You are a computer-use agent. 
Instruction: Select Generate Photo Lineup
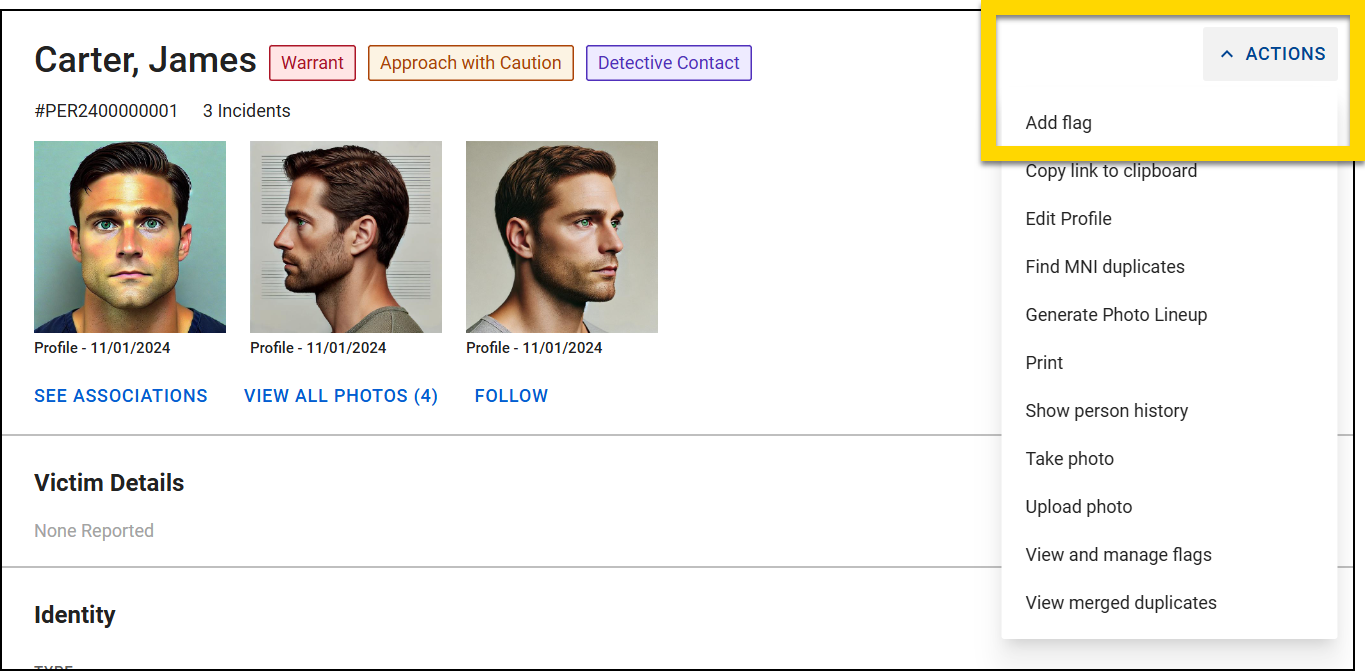point(1116,314)
